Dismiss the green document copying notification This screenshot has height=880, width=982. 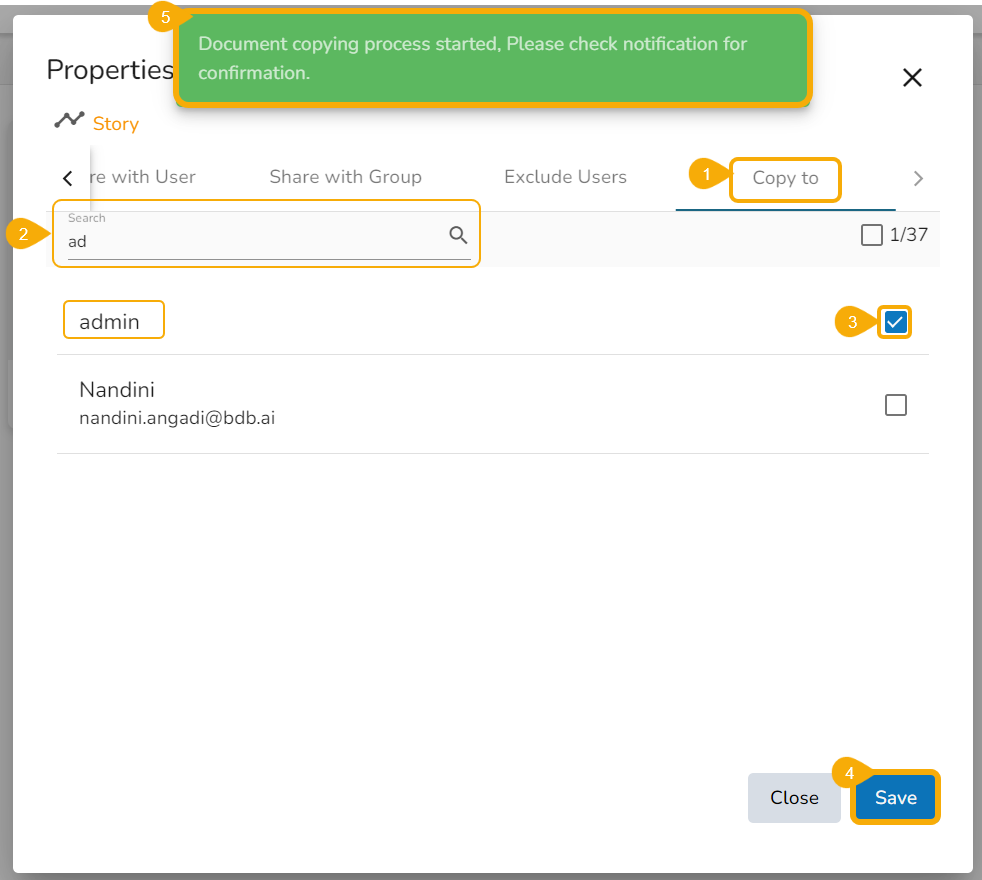click(492, 58)
